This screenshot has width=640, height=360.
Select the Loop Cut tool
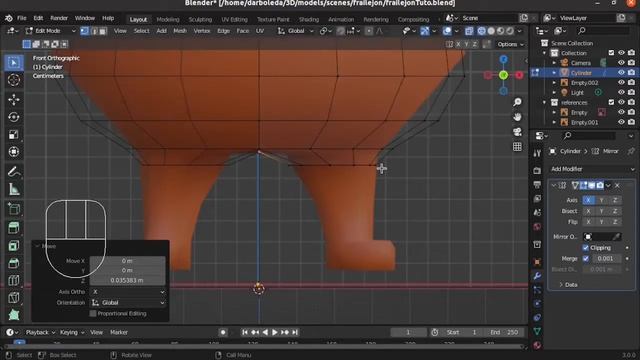pyautogui.click(x=13, y=280)
